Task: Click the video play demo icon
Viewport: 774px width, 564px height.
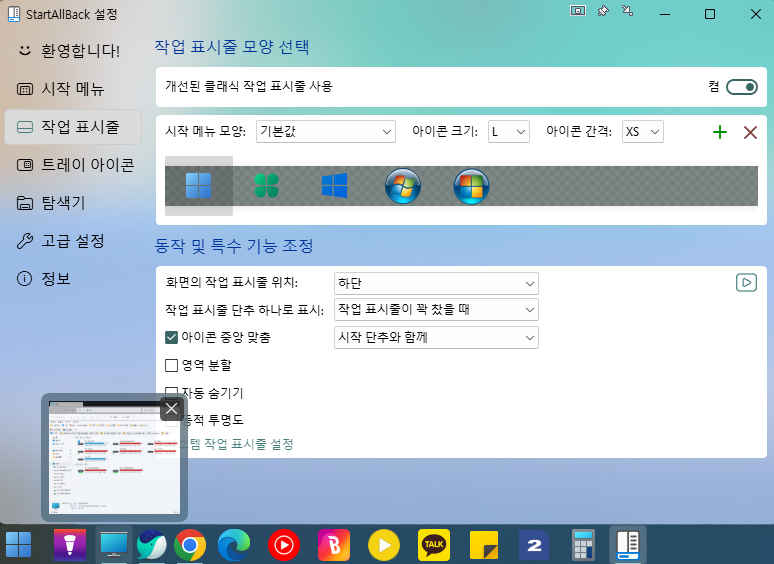Action: click(746, 283)
